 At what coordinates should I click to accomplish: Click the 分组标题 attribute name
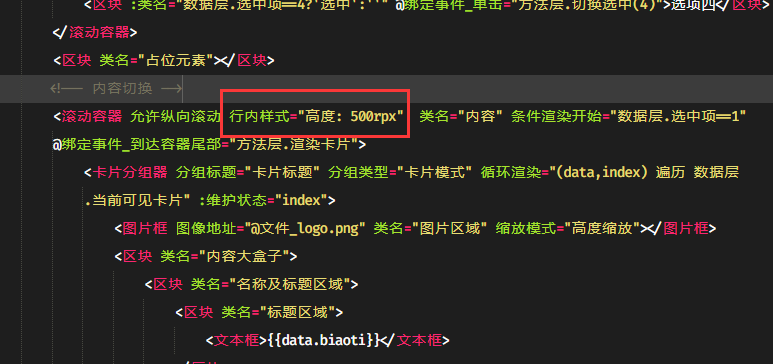coord(206,173)
